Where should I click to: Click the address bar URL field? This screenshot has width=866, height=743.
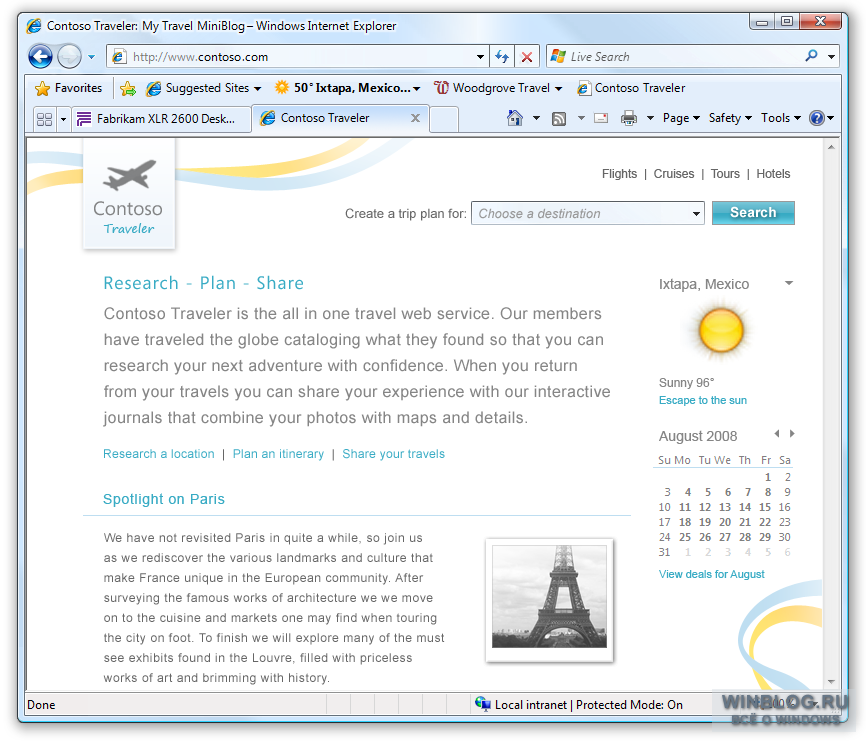[300, 57]
